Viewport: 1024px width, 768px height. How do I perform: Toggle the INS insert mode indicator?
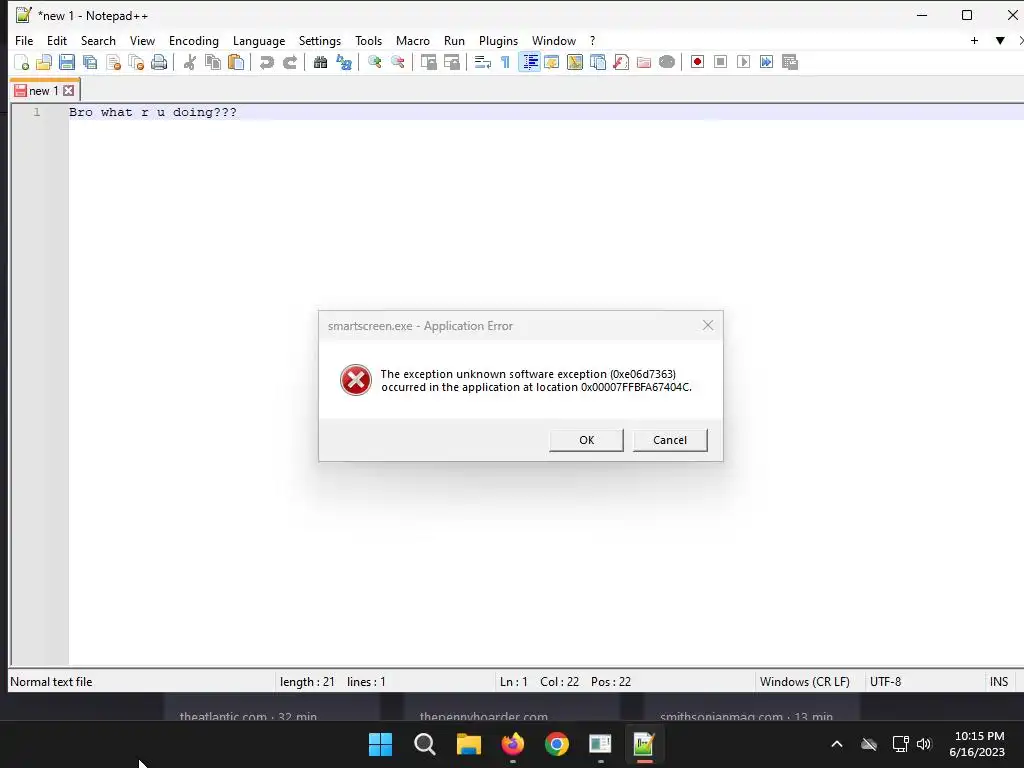[x=999, y=682]
